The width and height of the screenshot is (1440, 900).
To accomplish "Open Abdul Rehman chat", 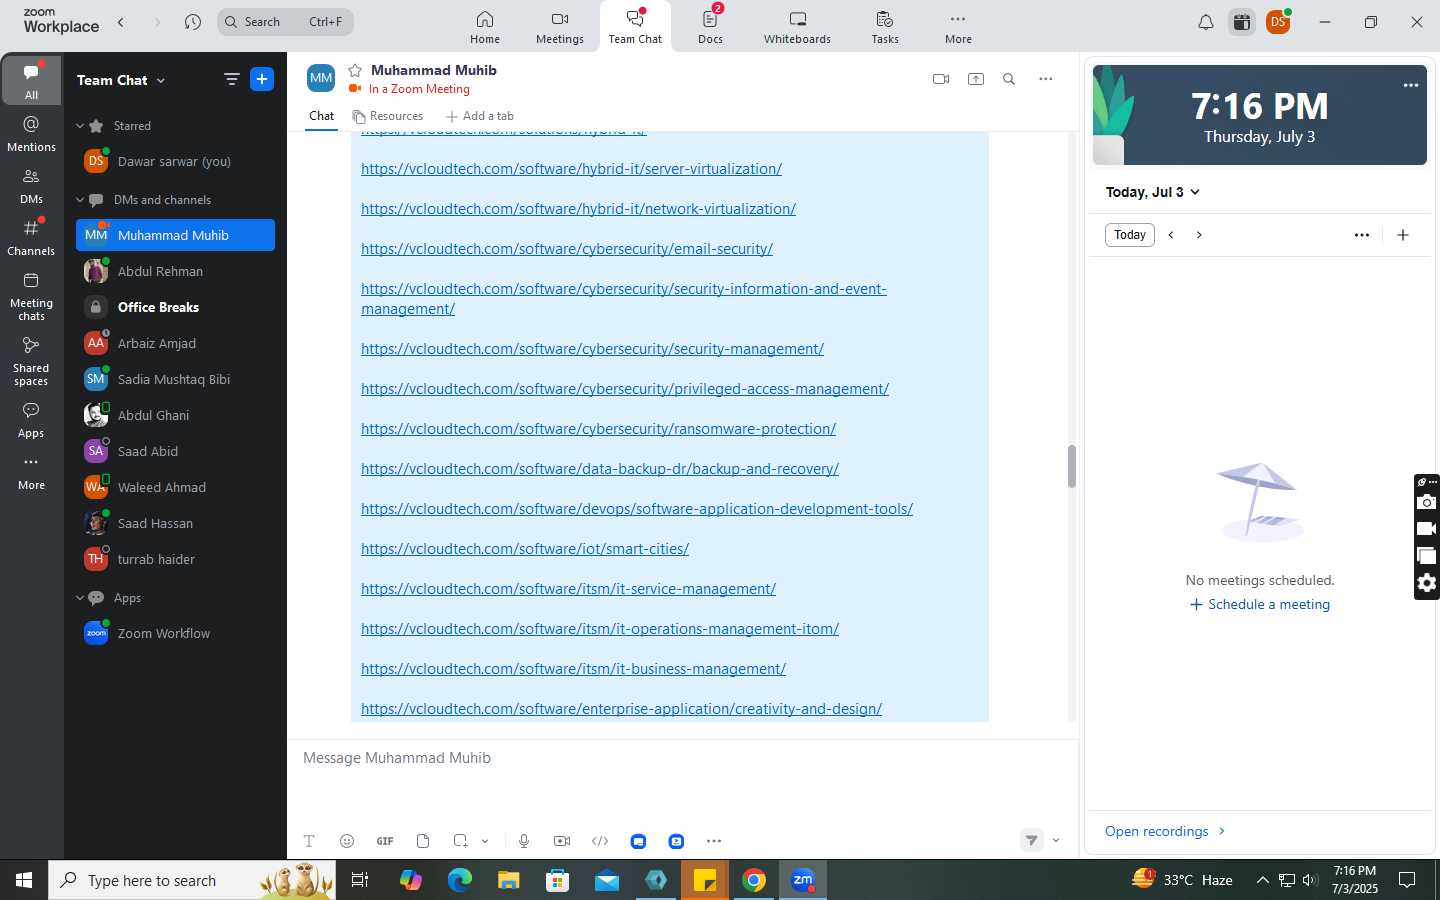I will click(x=175, y=271).
